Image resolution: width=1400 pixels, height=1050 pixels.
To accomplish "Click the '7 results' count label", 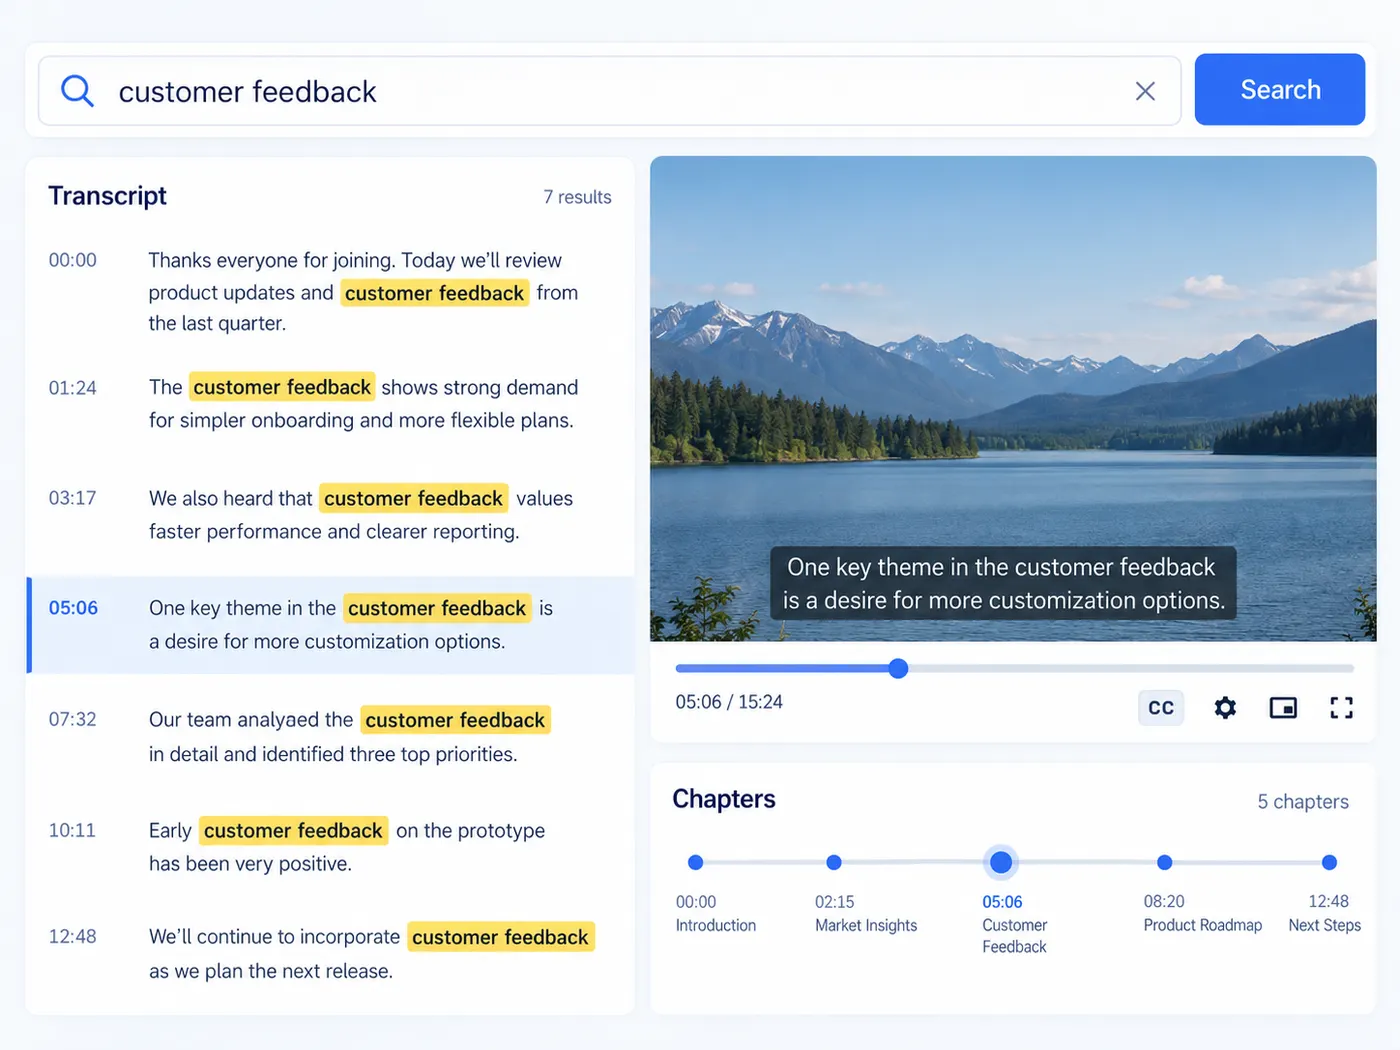I will pos(577,197).
